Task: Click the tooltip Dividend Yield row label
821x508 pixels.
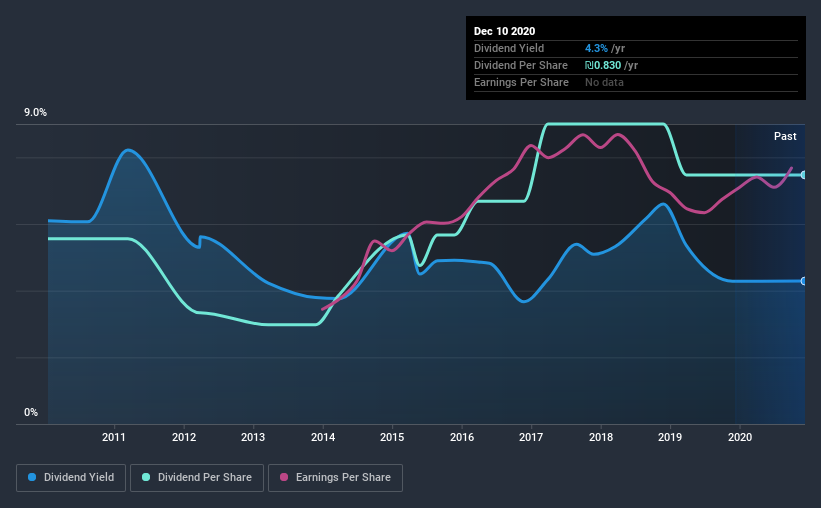Action: (509, 48)
